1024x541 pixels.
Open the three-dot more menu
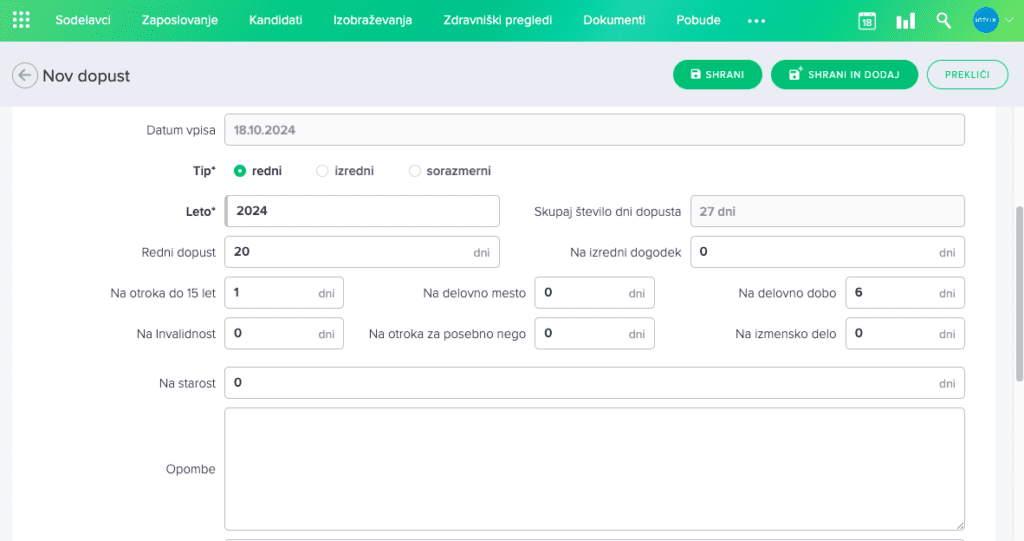(756, 21)
